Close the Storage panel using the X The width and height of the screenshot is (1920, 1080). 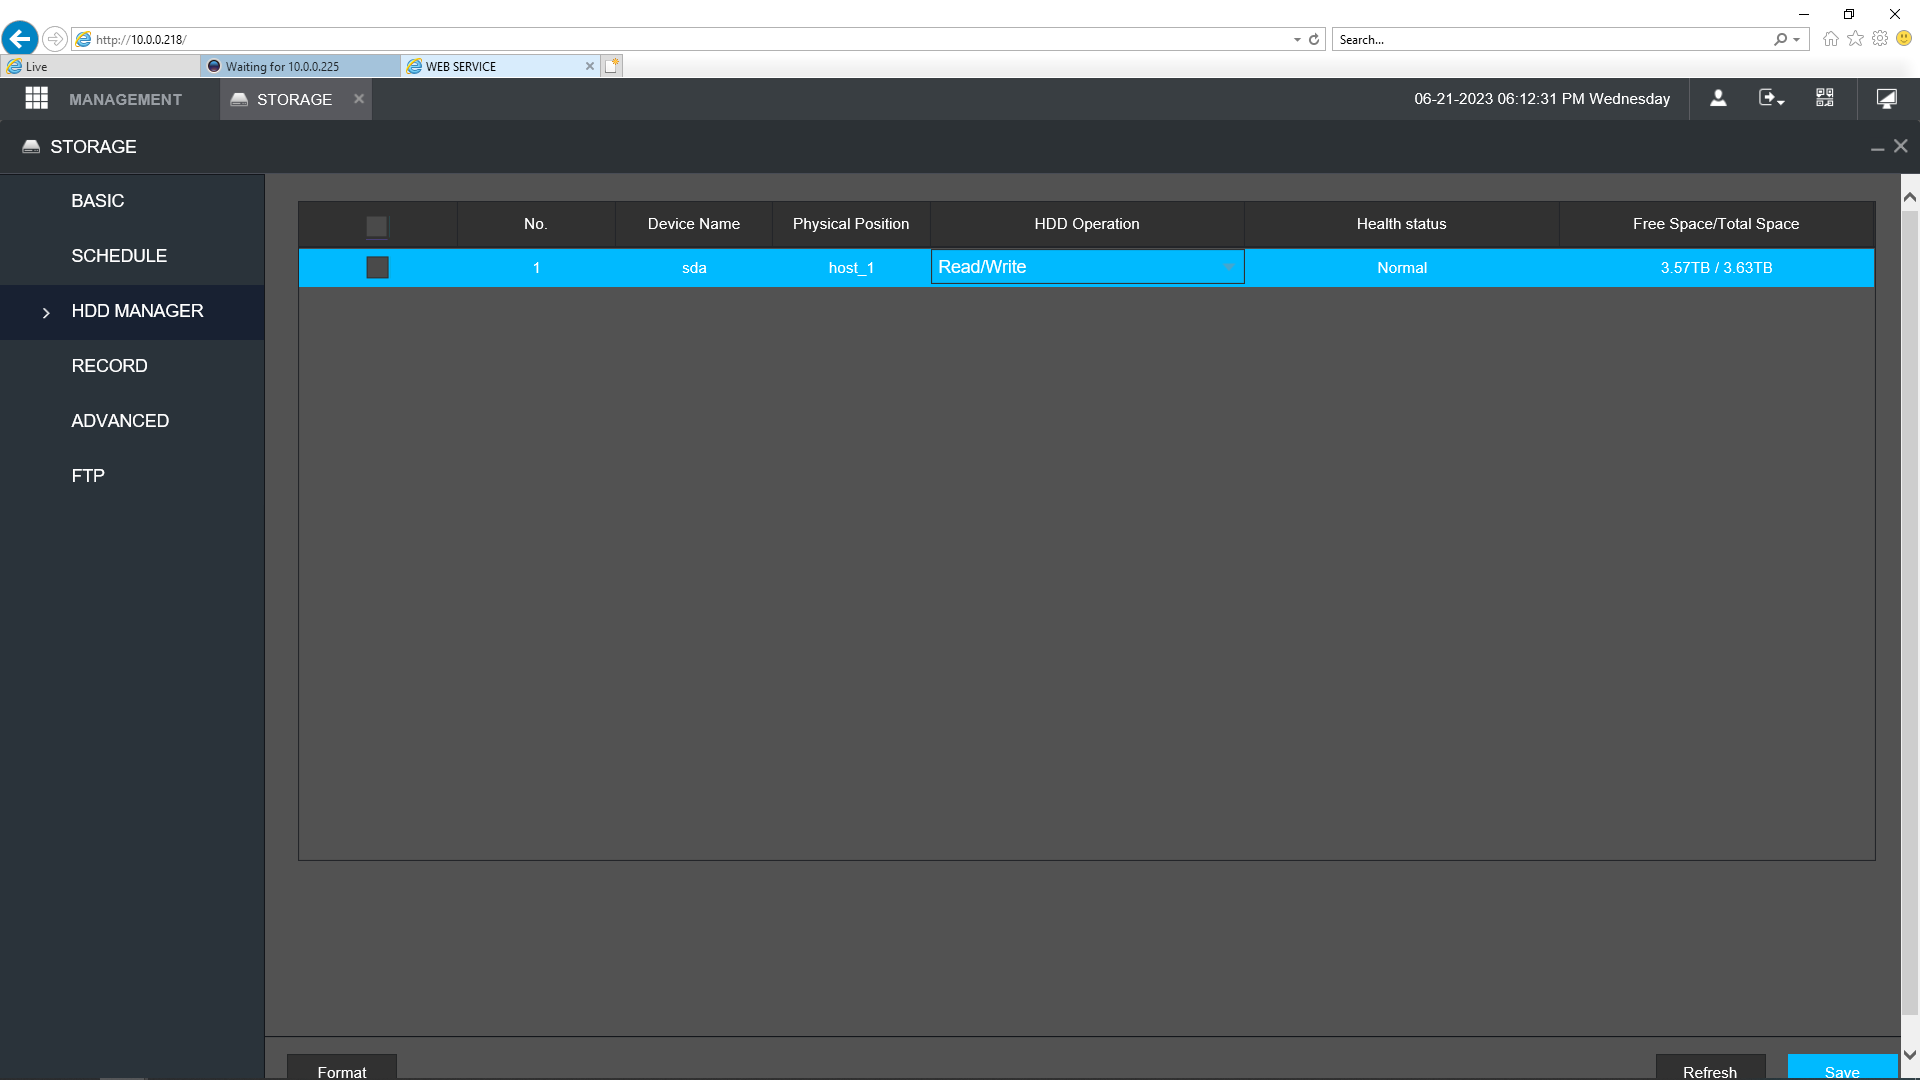click(1901, 146)
